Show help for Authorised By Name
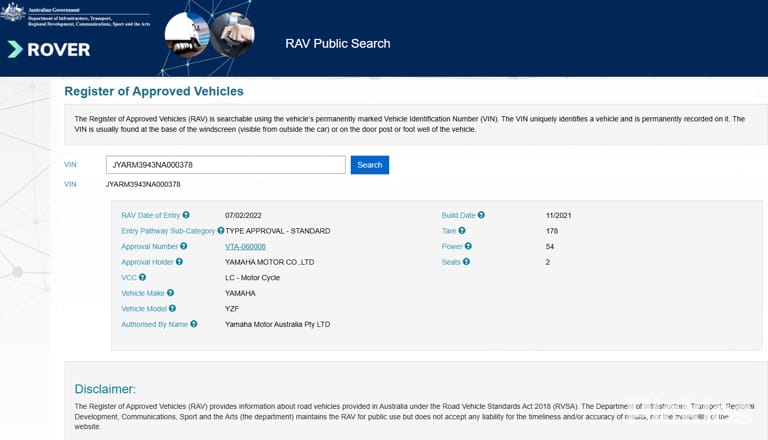This screenshot has height=440, width=768. [x=194, y=324]
